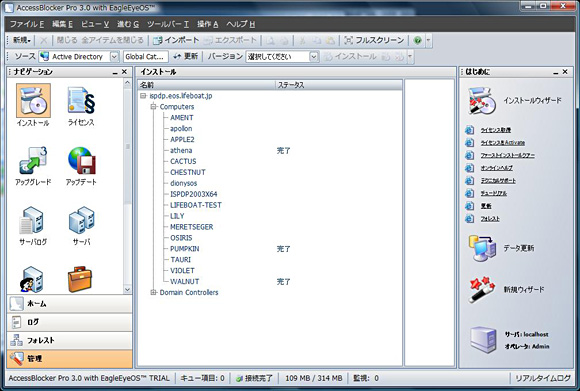Click the Global Cat... field
This screenshot has height=391, width=580.
point(146,57)
